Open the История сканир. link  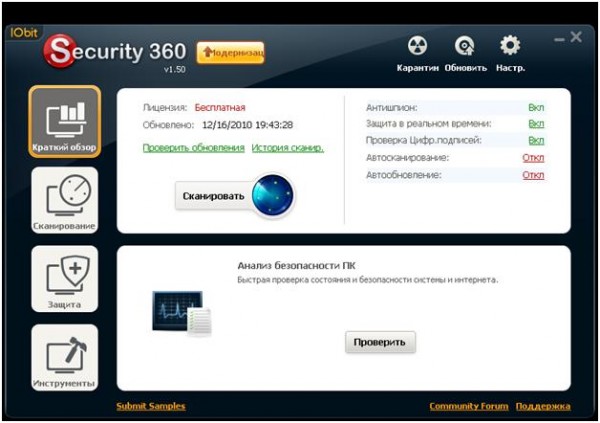(288, 148)
